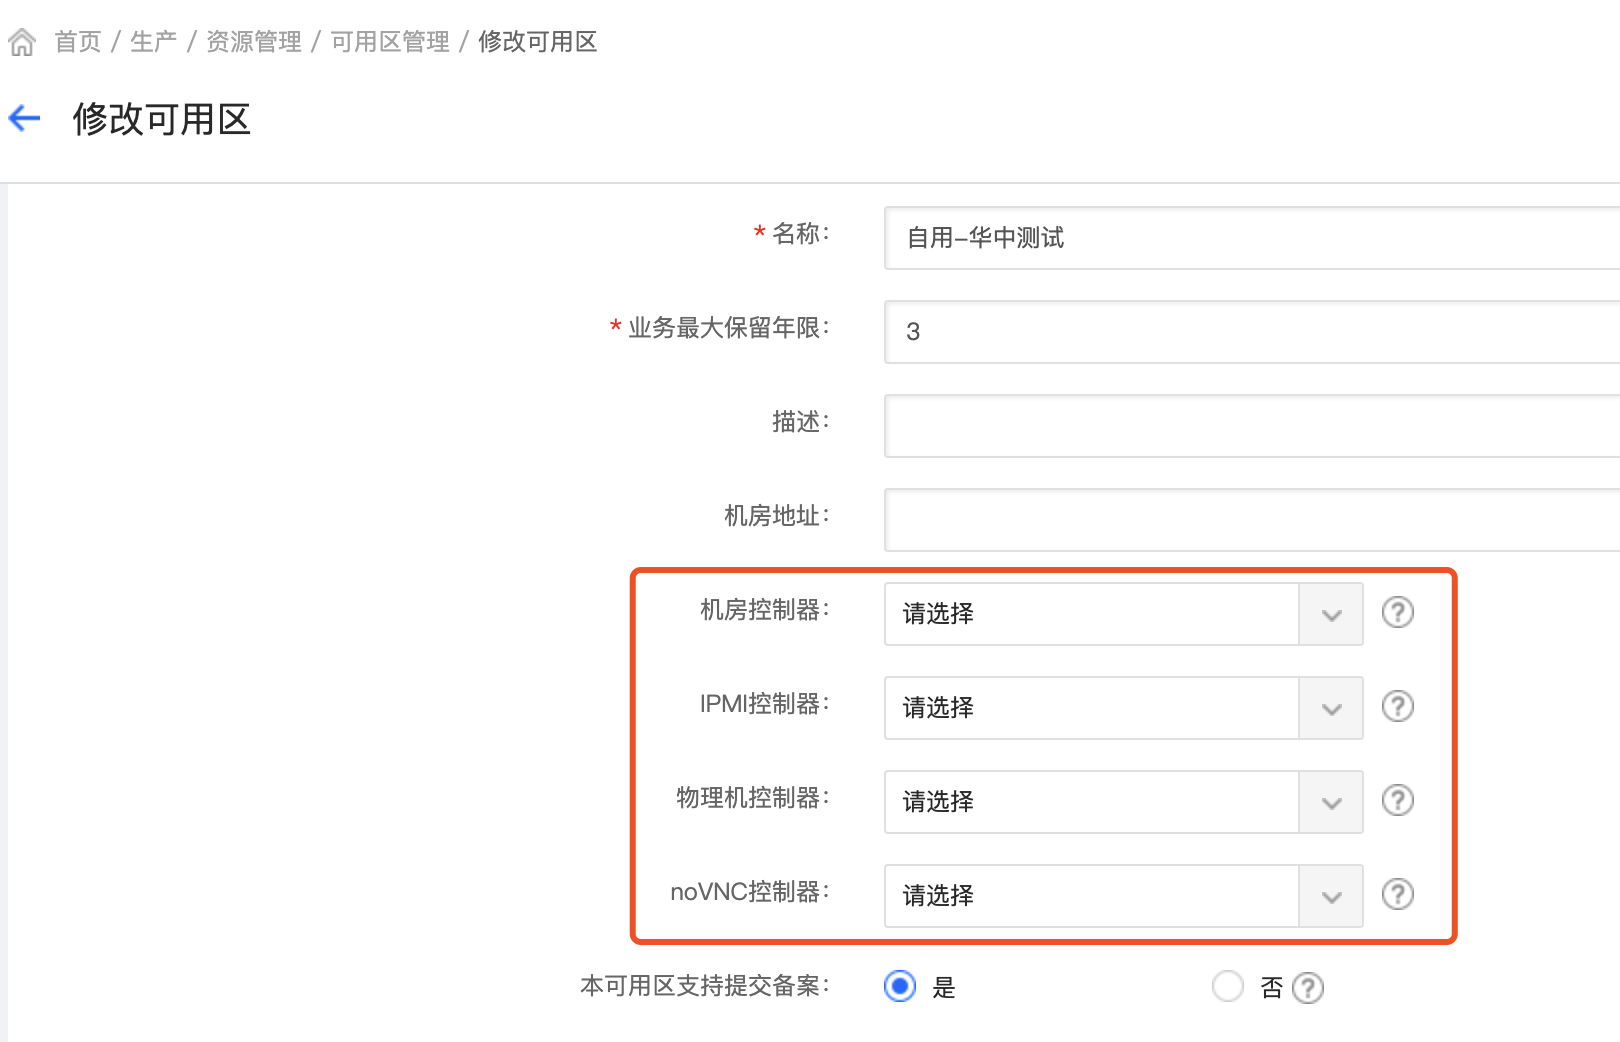Navigate to 资源管理 breadcrumb
Image resolution: width=1620 pixels, height=1042 pixels.
coord(254,42)
